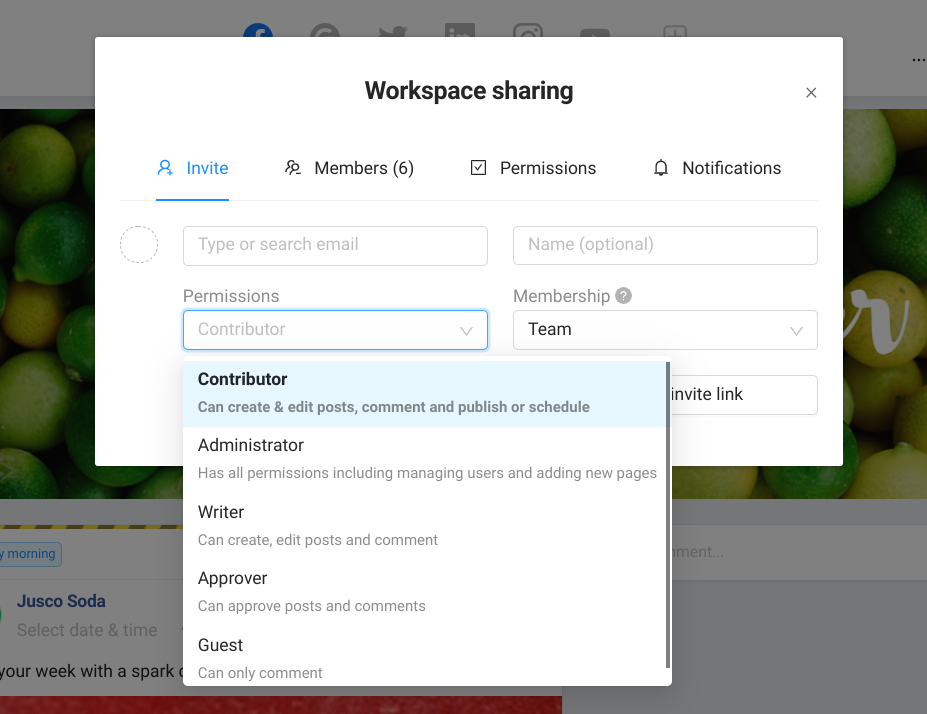The width and height of the screenshot is (927, 714).
Task: Open the Membership Team dropdown
Action: pos(665,330)
